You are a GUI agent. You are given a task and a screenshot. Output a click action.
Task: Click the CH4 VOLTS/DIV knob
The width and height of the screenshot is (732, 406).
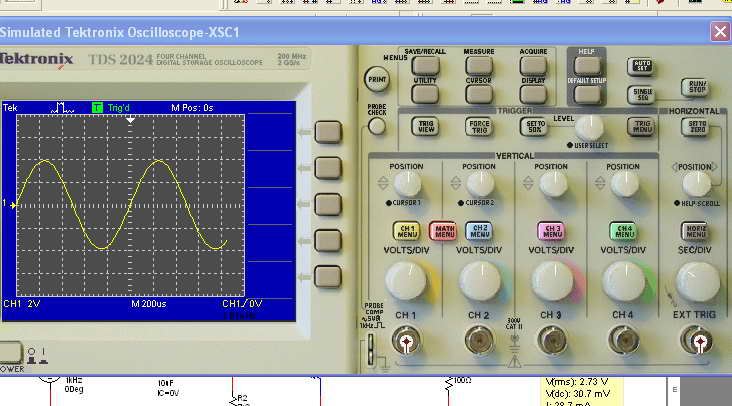pyautogui.click(x=624, y=280)
